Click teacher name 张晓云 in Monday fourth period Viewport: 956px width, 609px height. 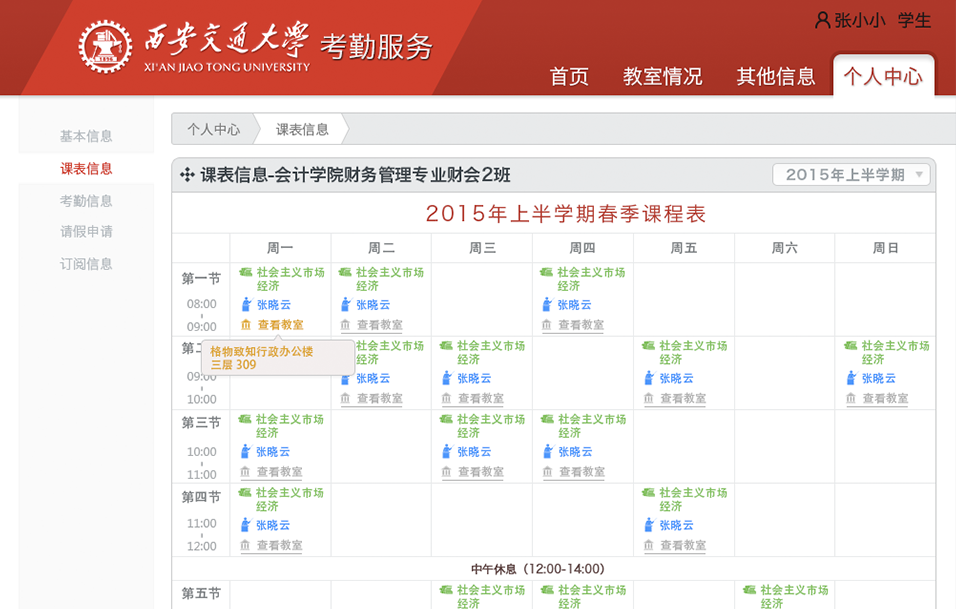coord(273,525)
